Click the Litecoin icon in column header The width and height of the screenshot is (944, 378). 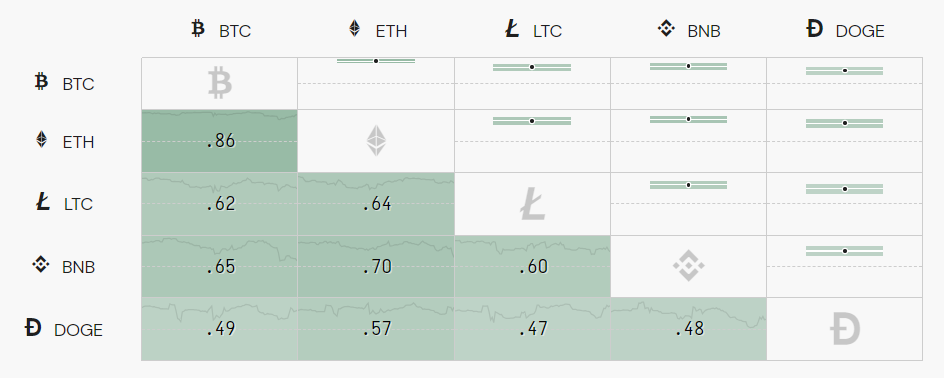pyautogui.click(x=512, y=28)
